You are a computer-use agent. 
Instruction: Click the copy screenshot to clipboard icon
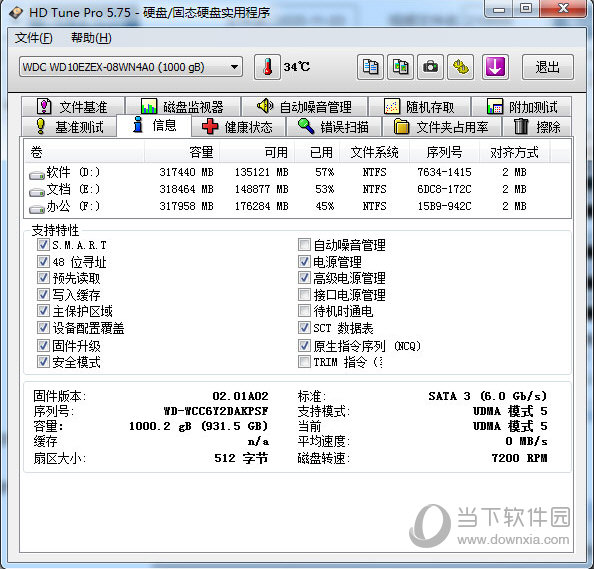400,67
